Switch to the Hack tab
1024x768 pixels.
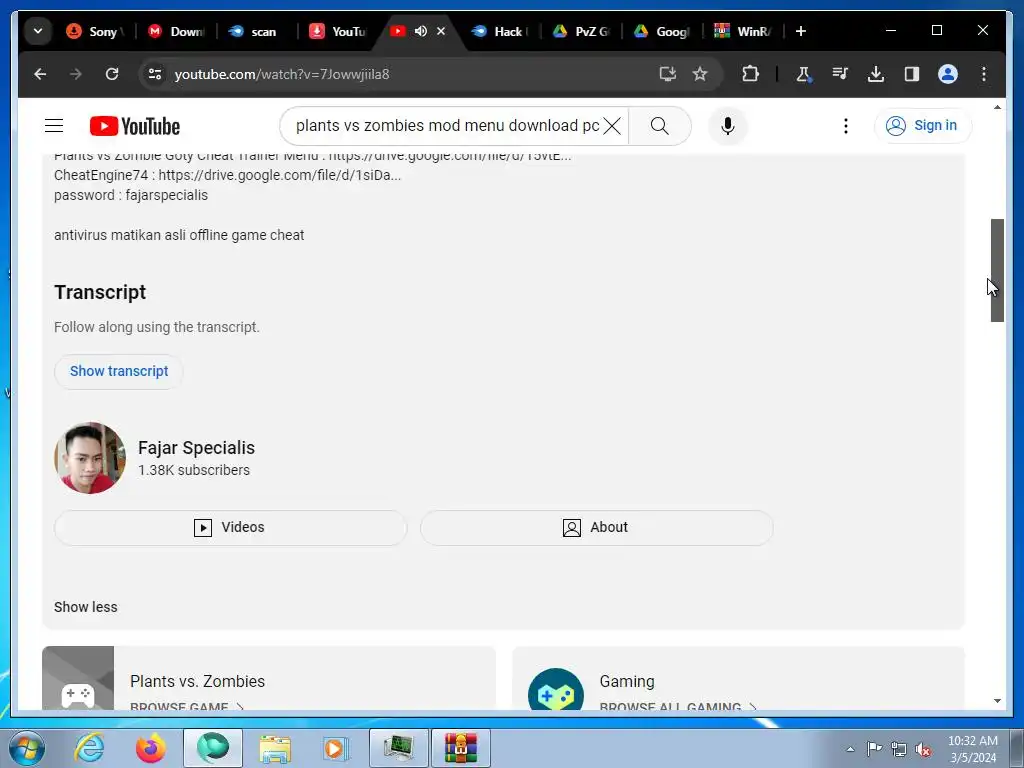(x=500, y=31)
